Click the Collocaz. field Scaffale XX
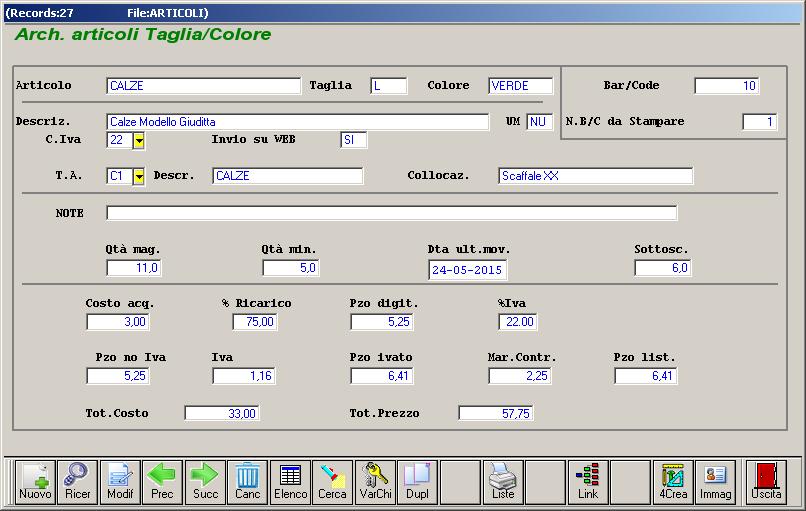 [x=595, y=176]
